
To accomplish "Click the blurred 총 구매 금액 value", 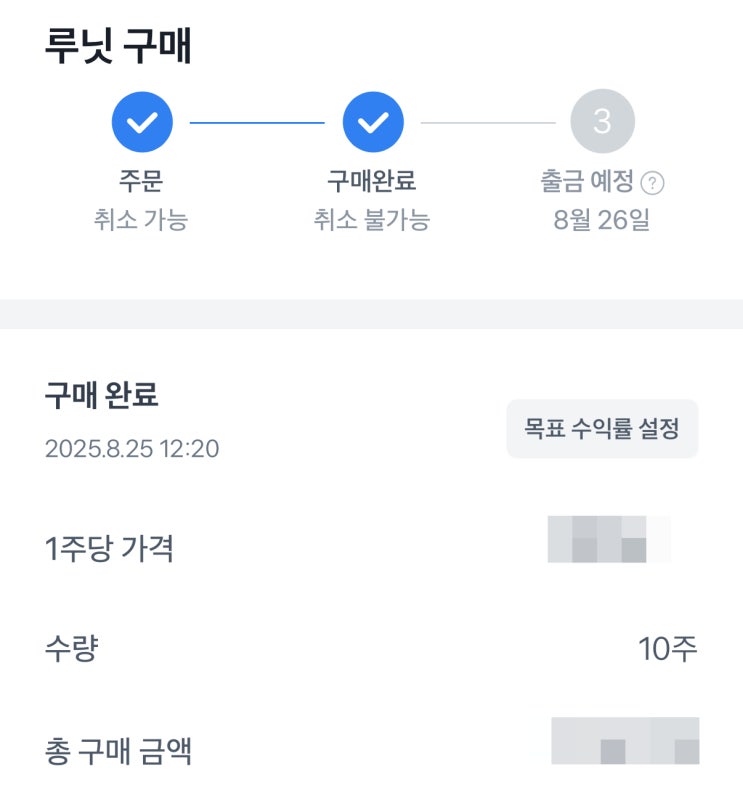I will click(x=625, y=741).
